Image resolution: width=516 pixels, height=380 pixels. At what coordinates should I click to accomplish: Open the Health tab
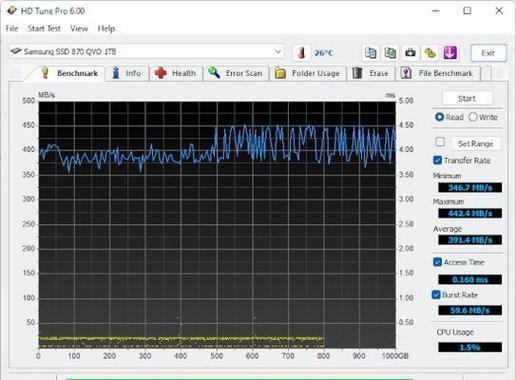[176, 73]
